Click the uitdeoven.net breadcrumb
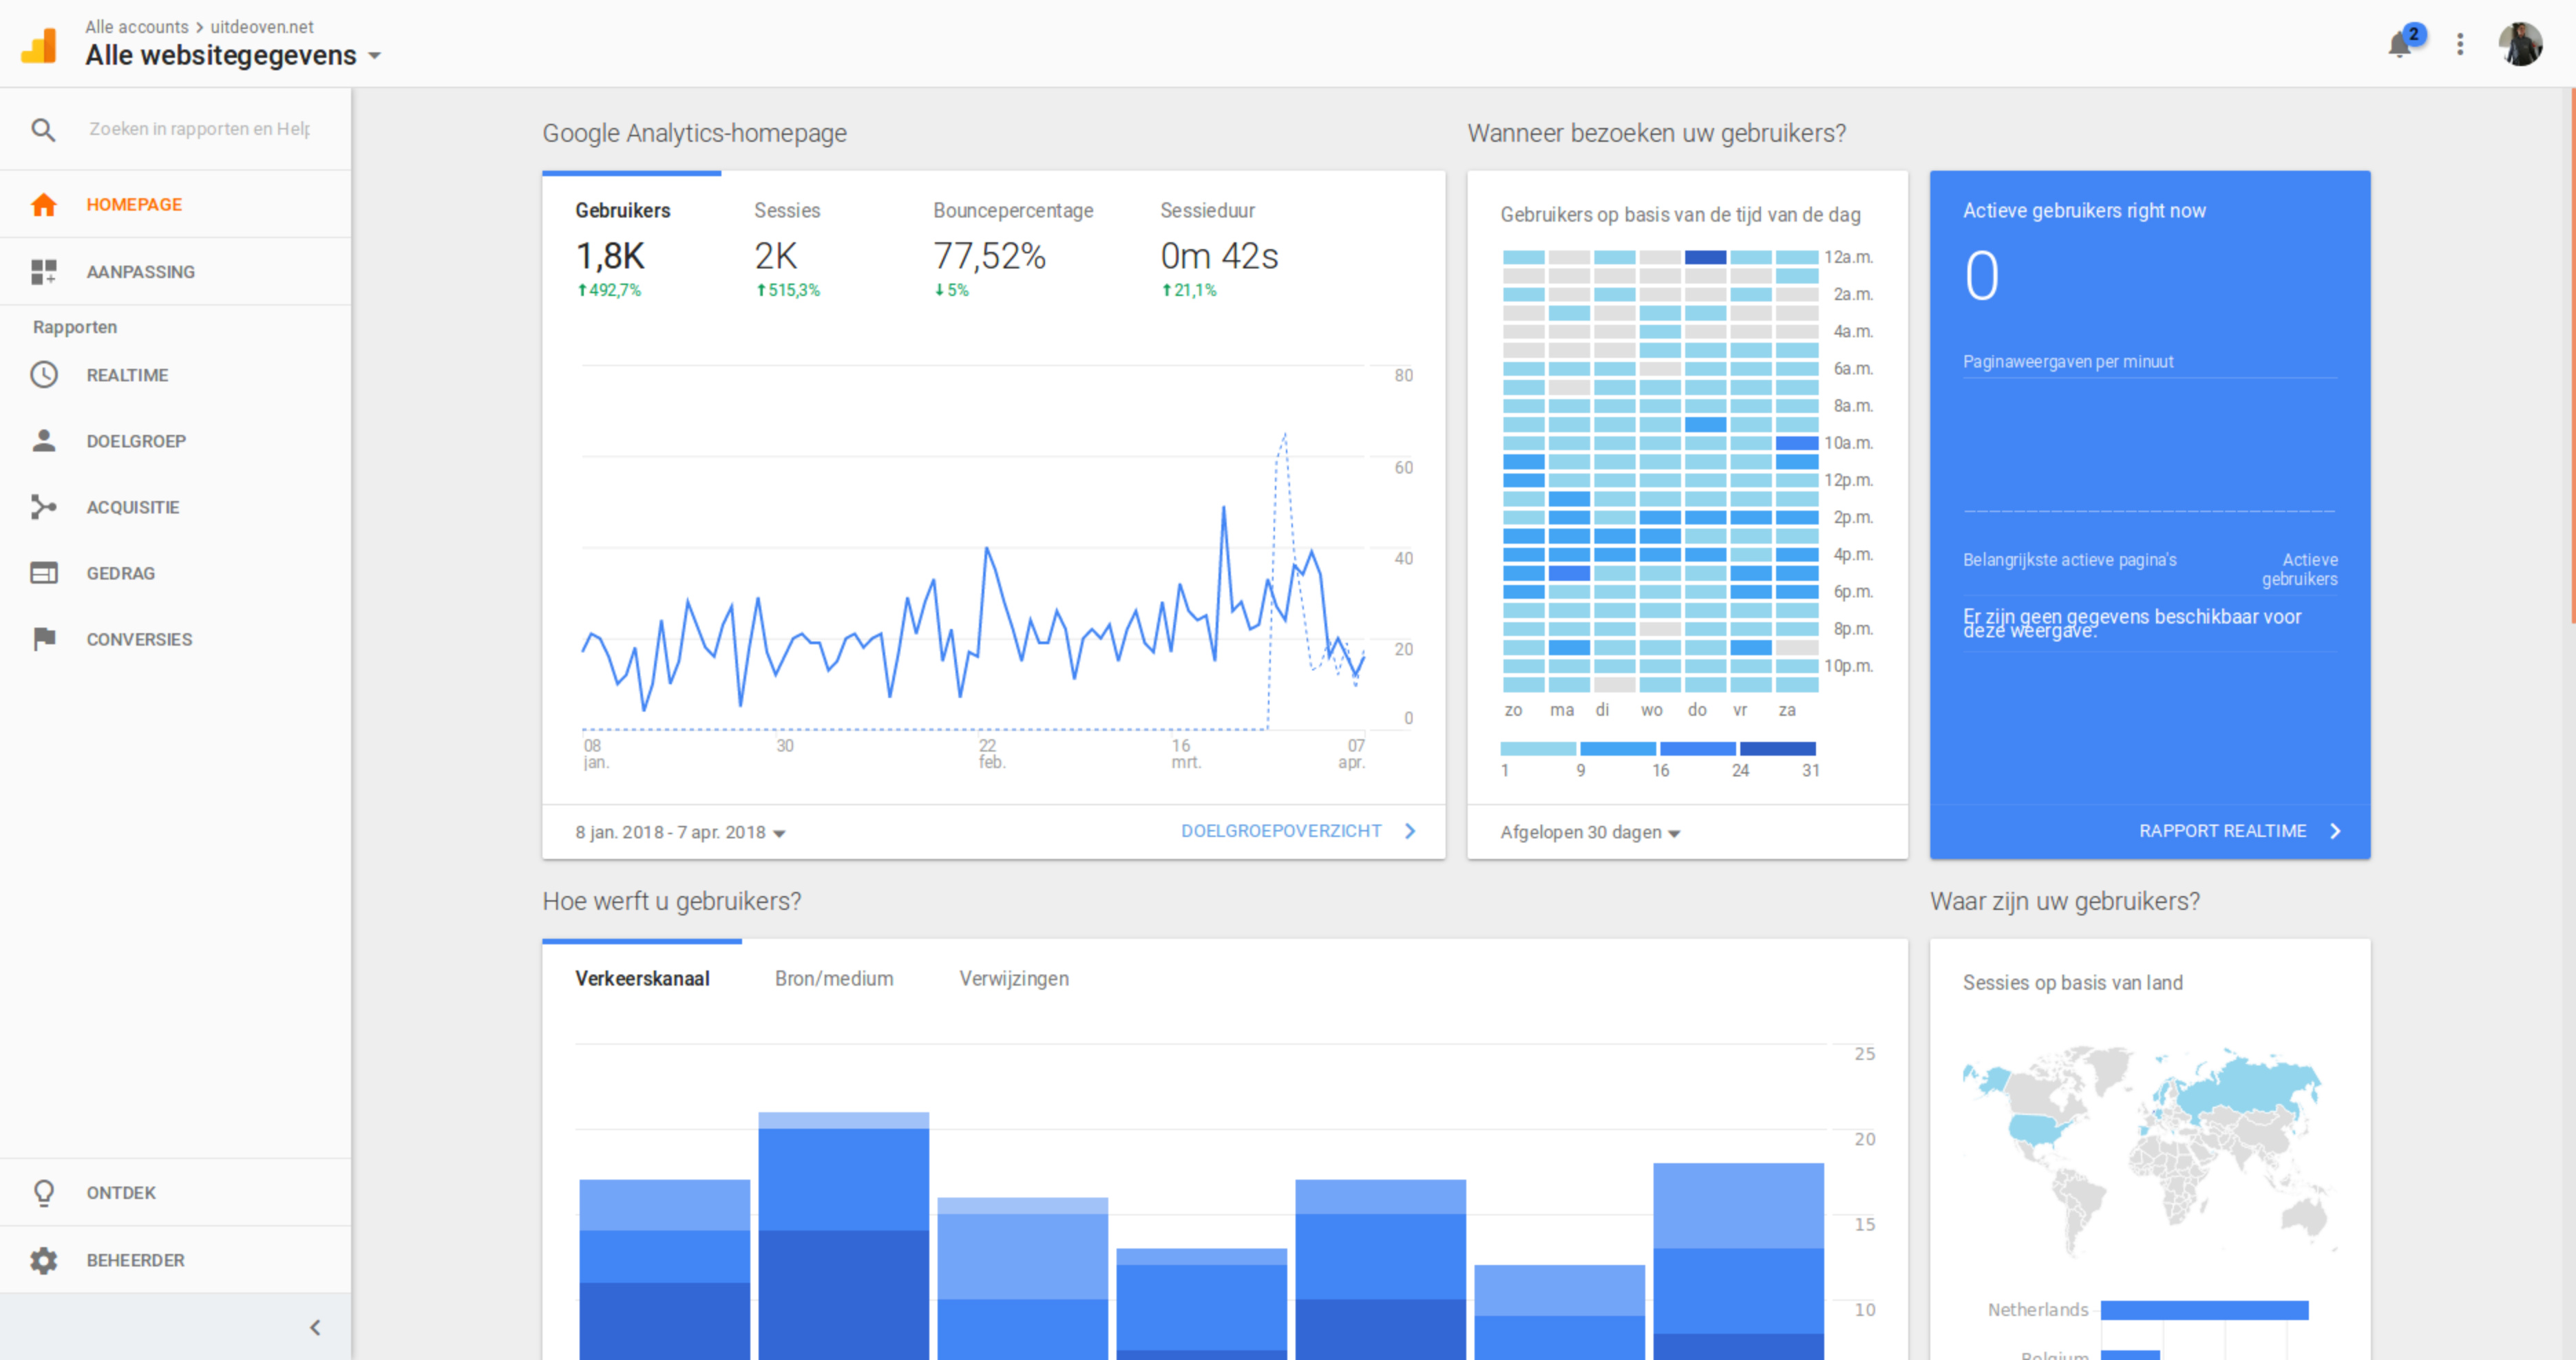This screenshot has width=2576, height=1360. pos(262,27)
